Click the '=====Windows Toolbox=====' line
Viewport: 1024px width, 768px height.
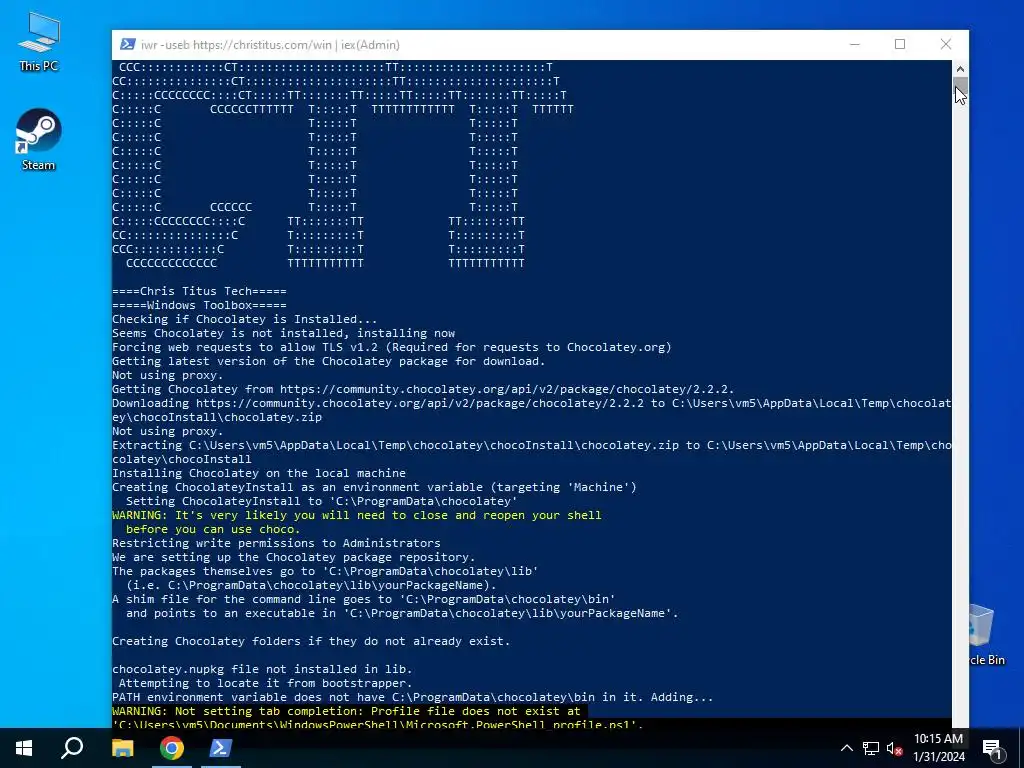click(199, 305)
